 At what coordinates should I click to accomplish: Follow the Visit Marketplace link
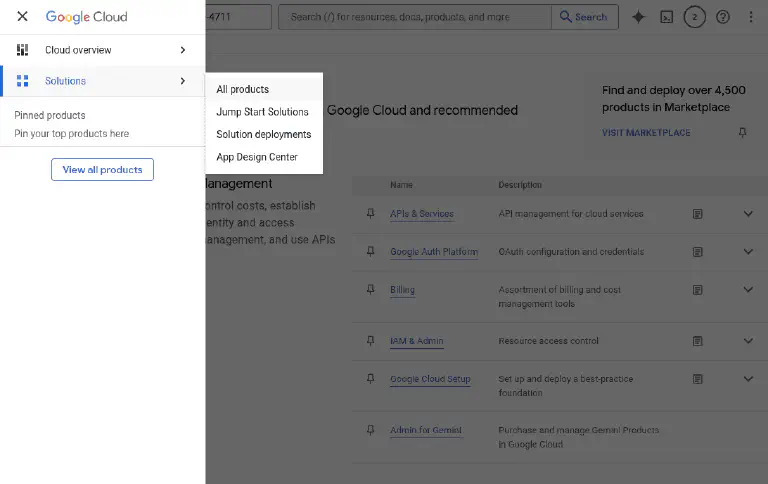[x=646, y=133]
